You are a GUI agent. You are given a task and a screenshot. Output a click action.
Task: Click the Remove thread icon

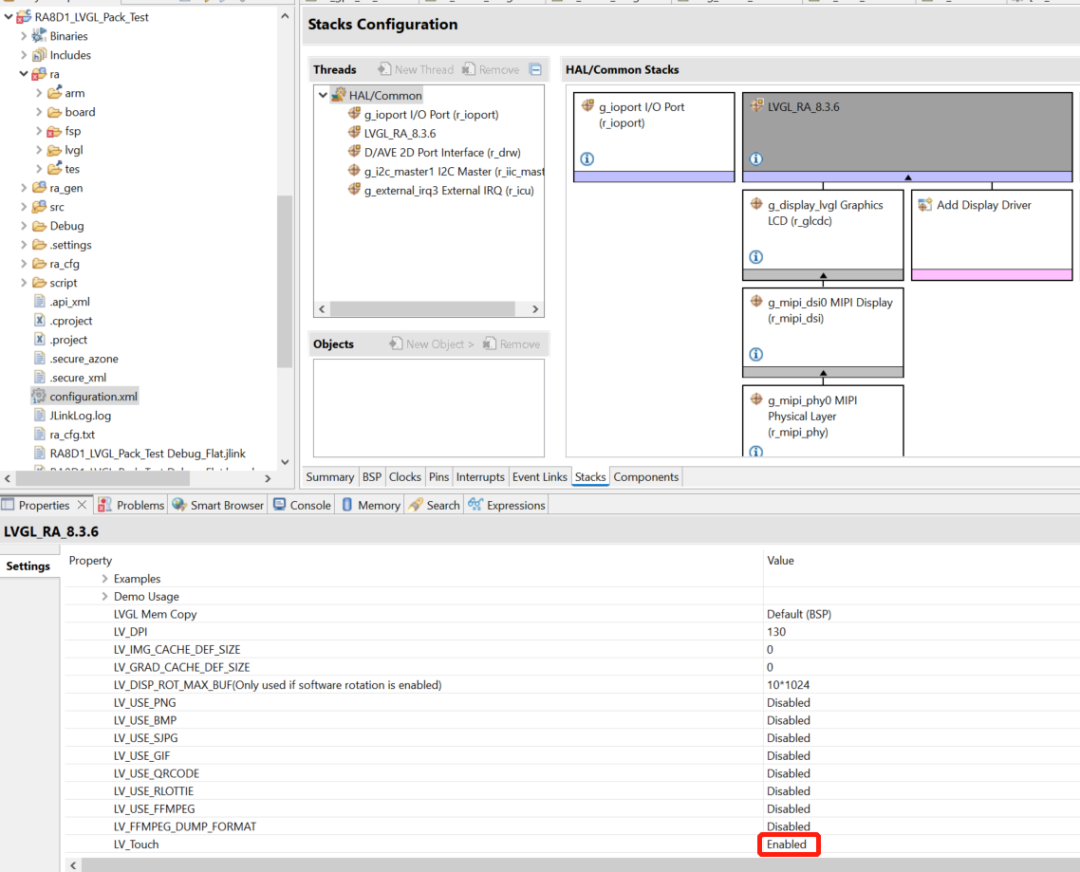click(468, 69)
